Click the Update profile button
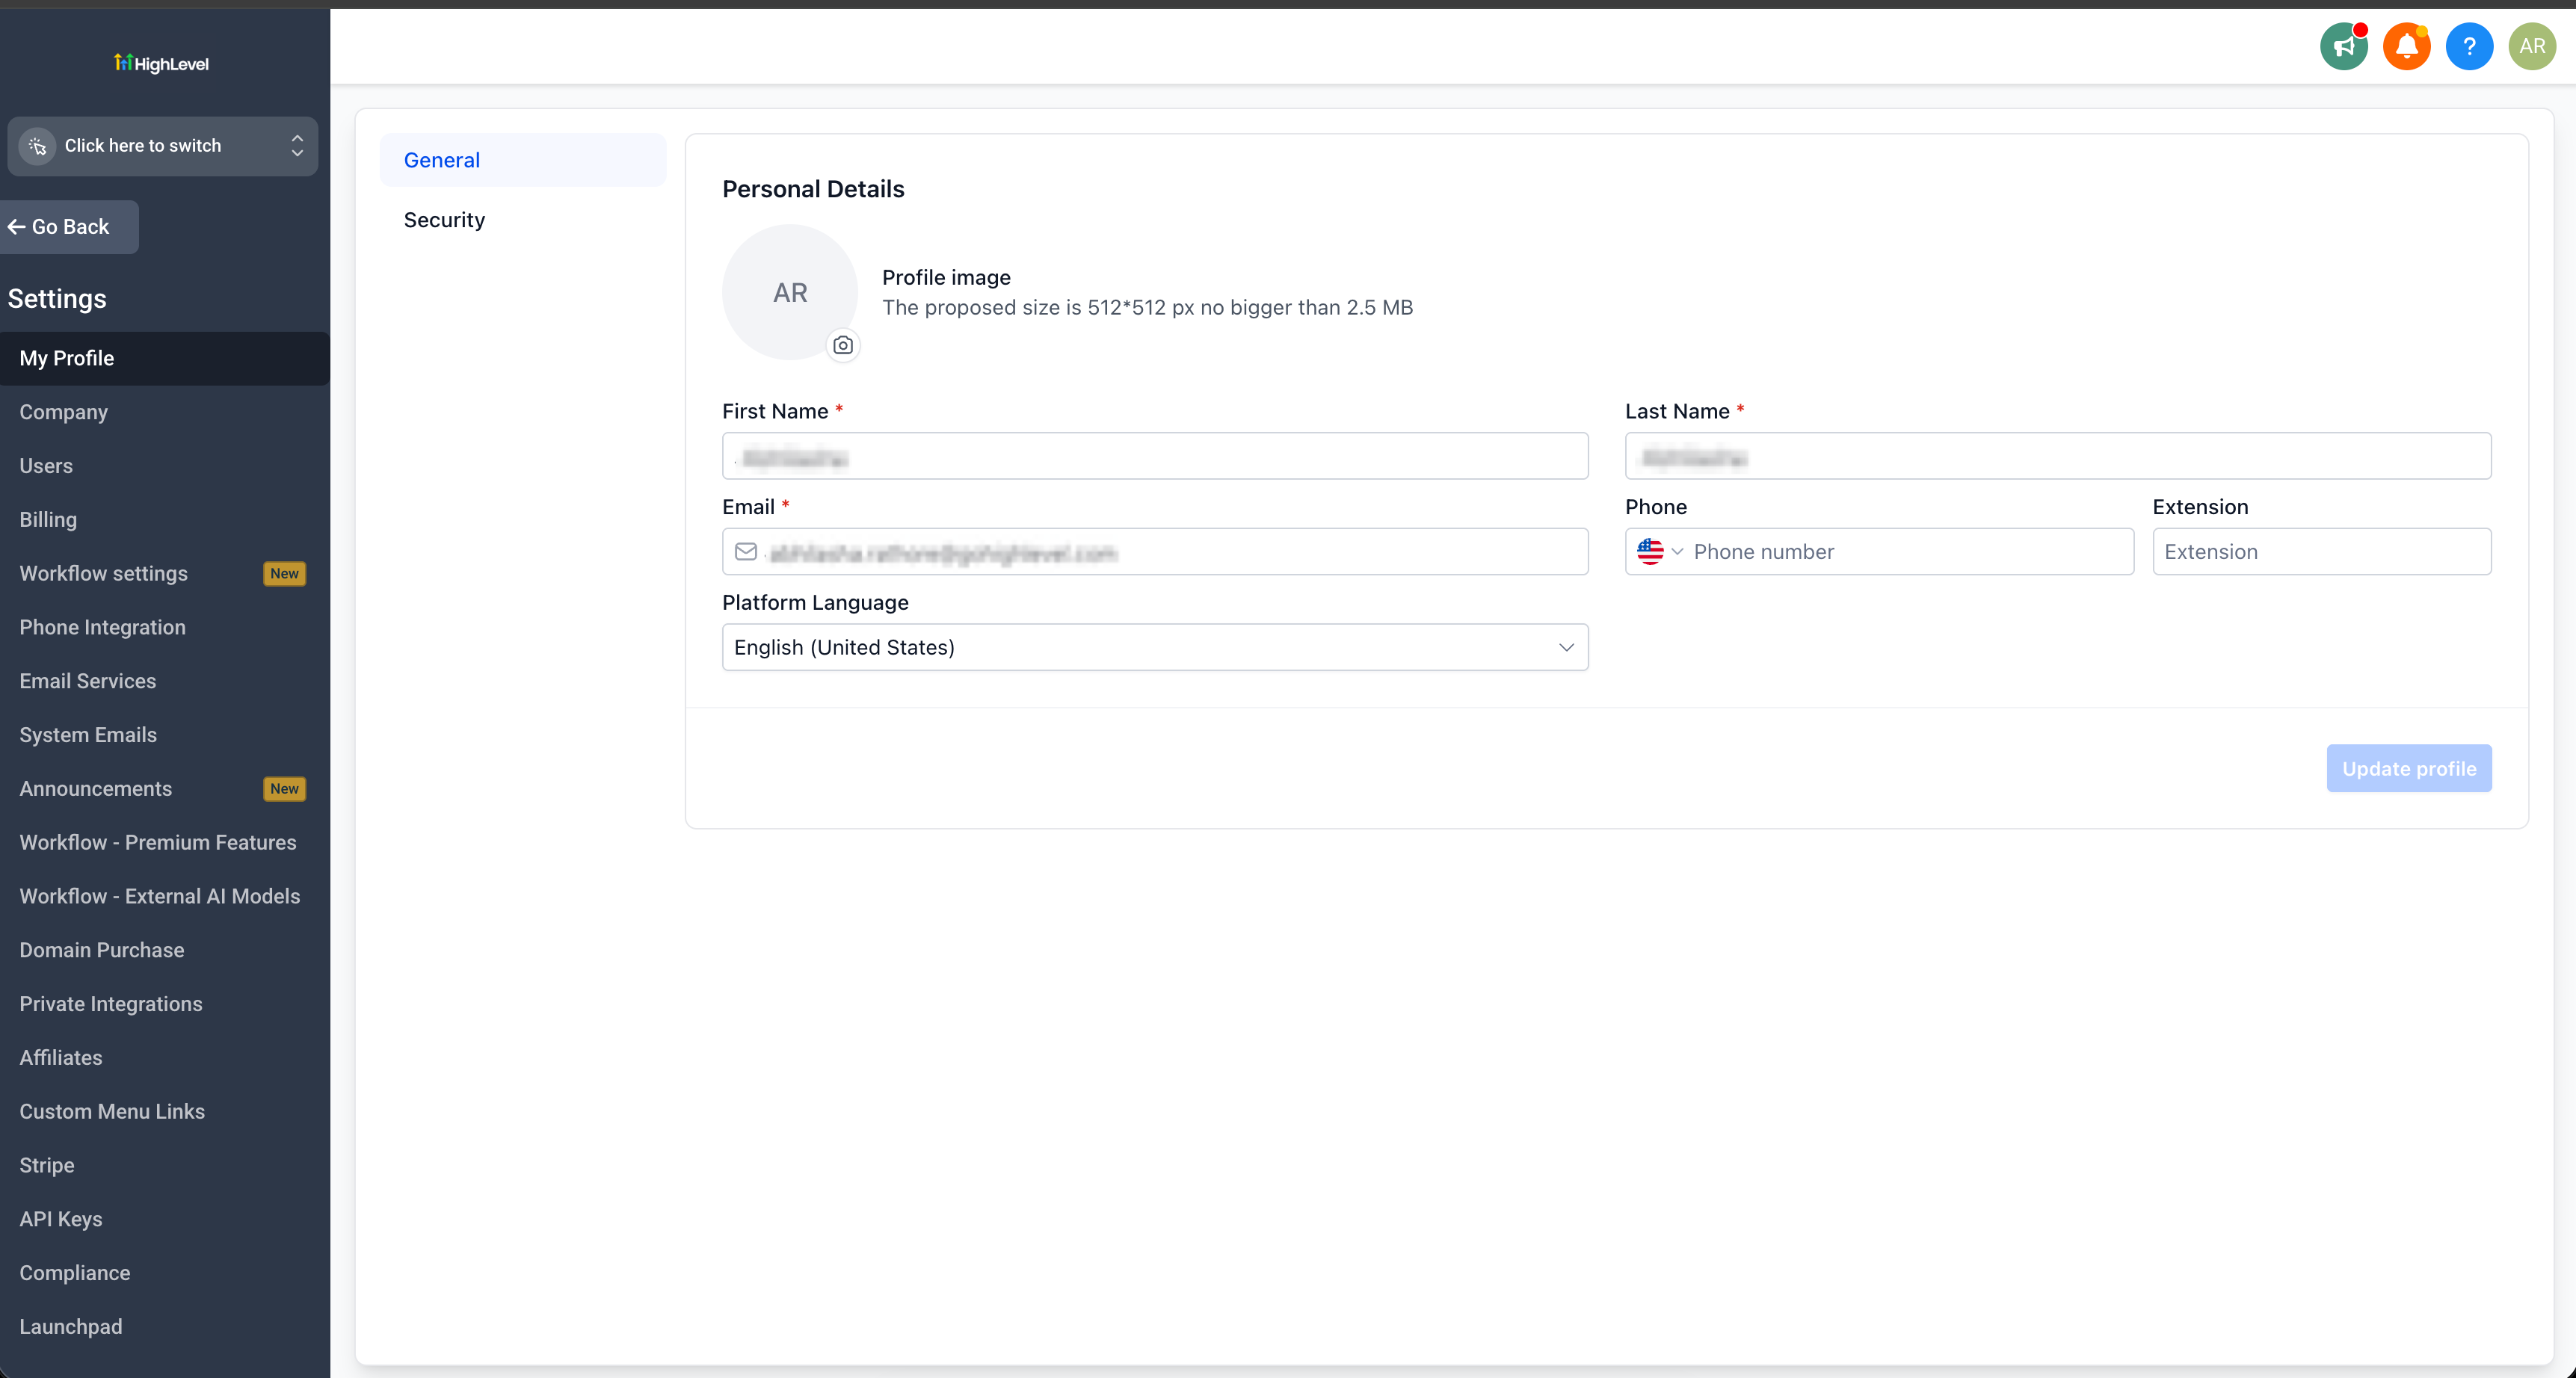Screen dimensions: 2576x1378 coord(2408,768)
